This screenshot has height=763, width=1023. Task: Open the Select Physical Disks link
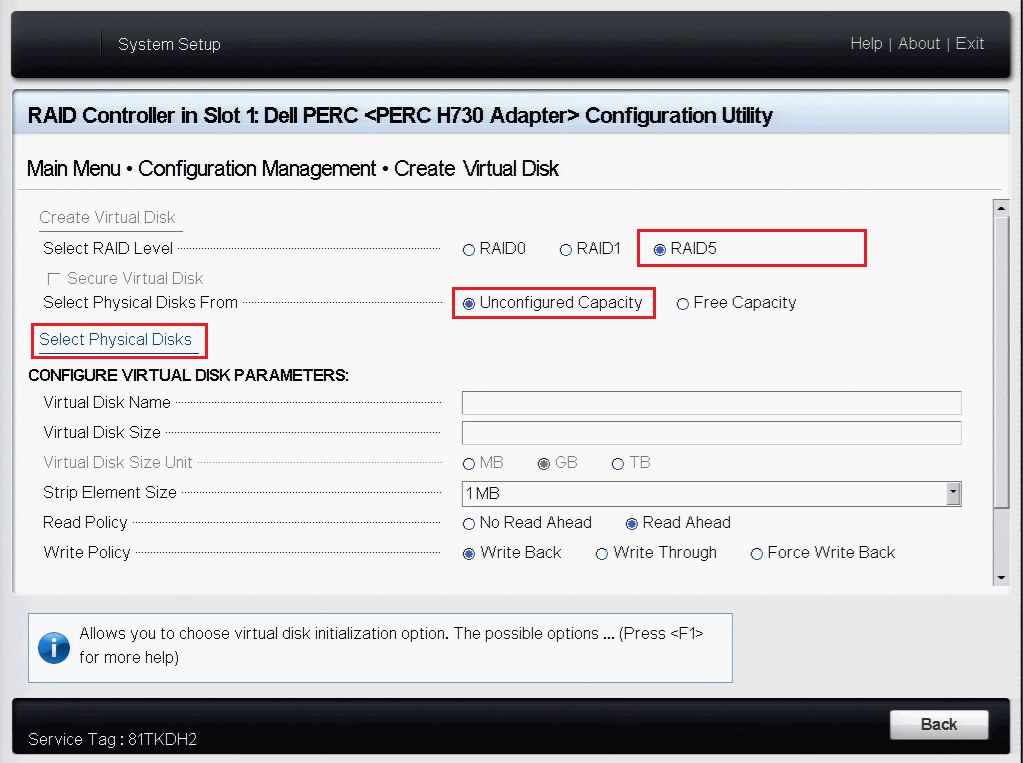point(118,340)
